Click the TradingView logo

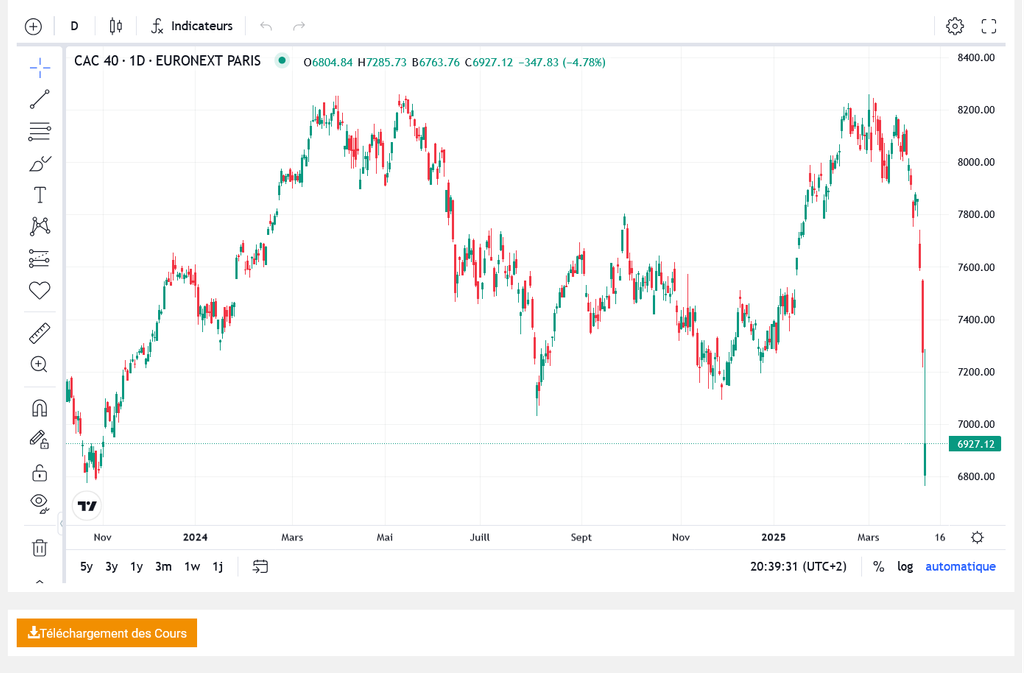[87, 506]
